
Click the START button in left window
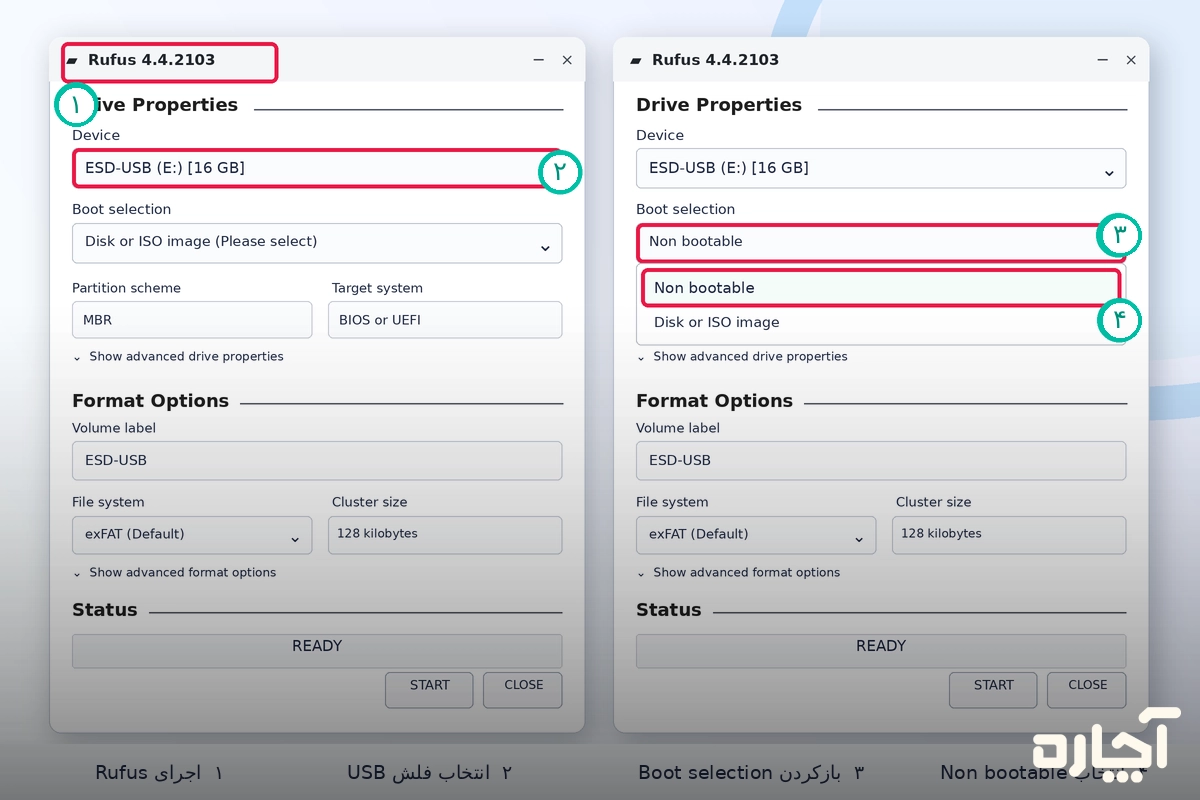tap(430, 689)
